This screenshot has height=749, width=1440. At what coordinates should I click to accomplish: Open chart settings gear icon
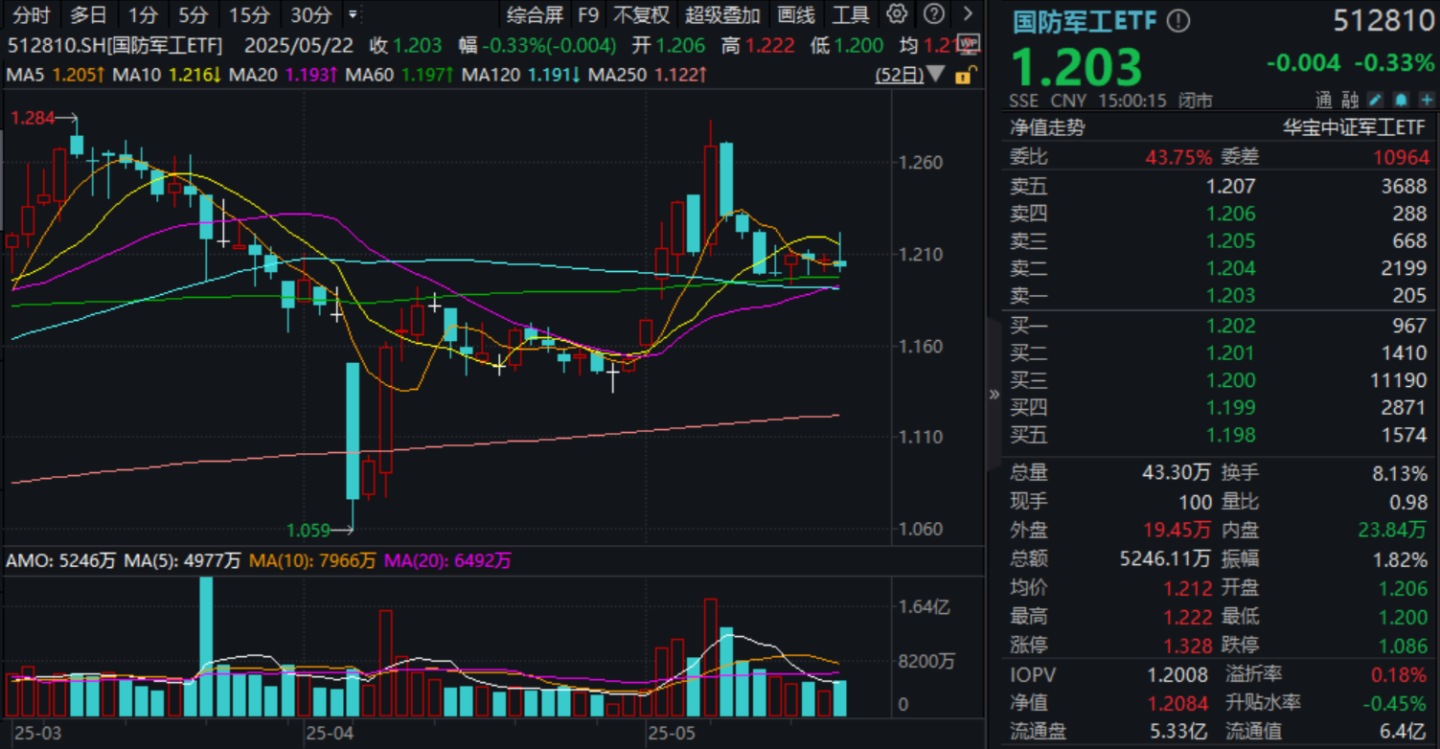pyautogui.click(x=897, y=14)
